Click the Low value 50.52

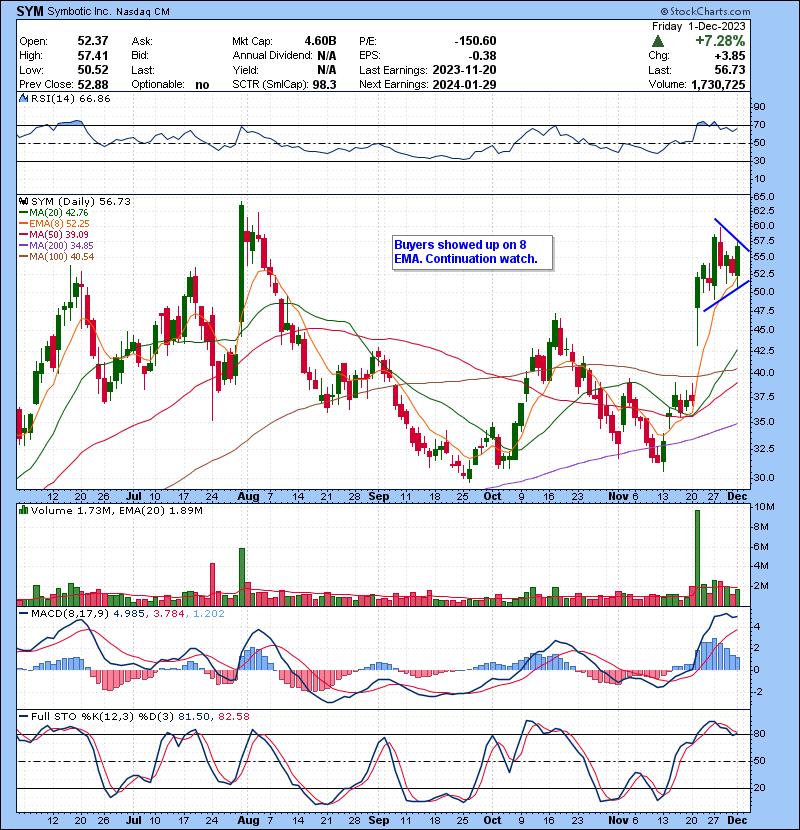[x=93, y=70]
